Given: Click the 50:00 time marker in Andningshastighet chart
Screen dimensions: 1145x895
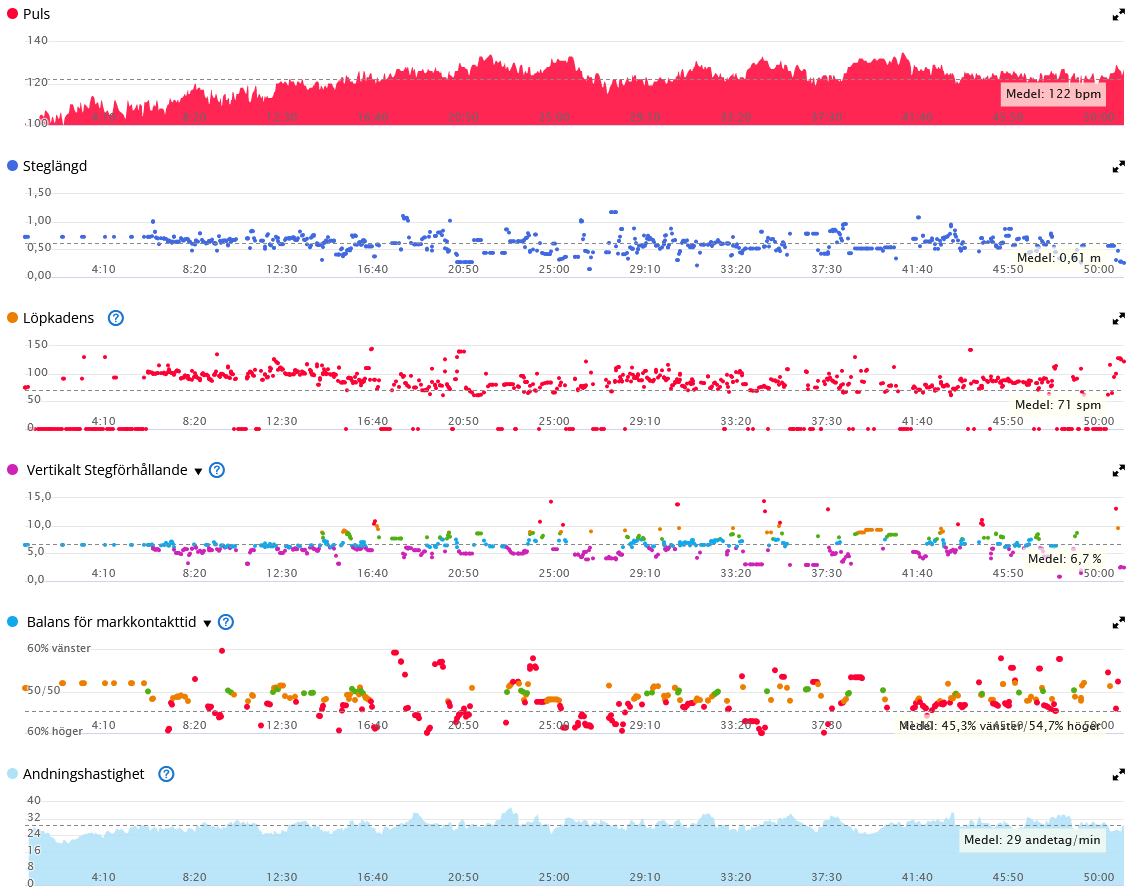Looking at the screenshot, I should point(1099,877).
